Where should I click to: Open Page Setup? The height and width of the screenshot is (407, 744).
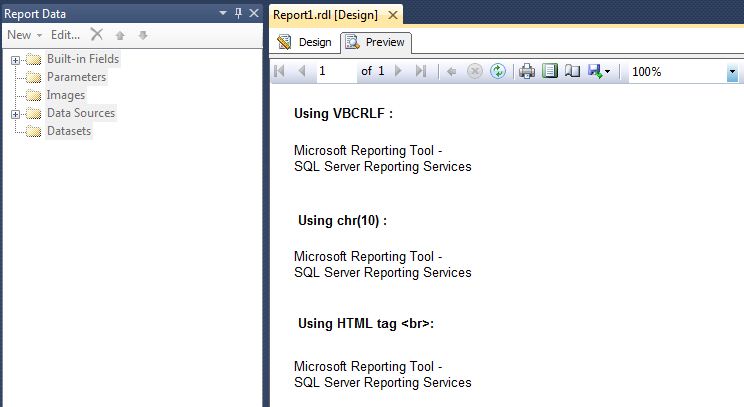572,71
